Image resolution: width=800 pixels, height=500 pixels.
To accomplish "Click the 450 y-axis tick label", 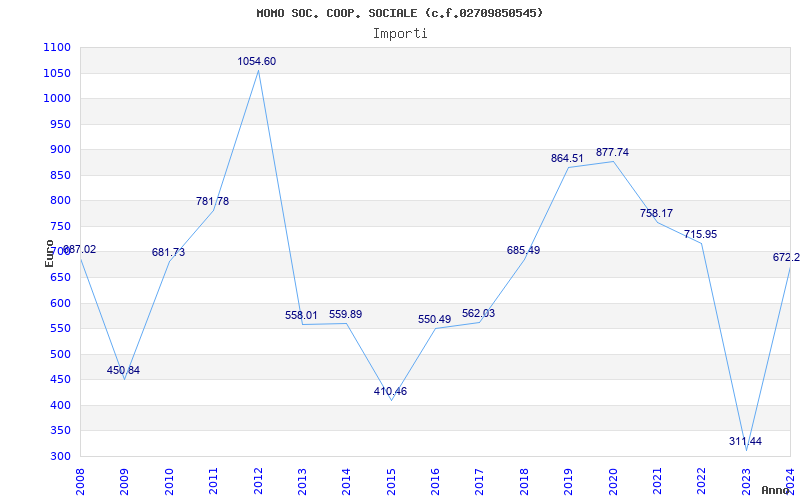I will (x=61, y=380).
